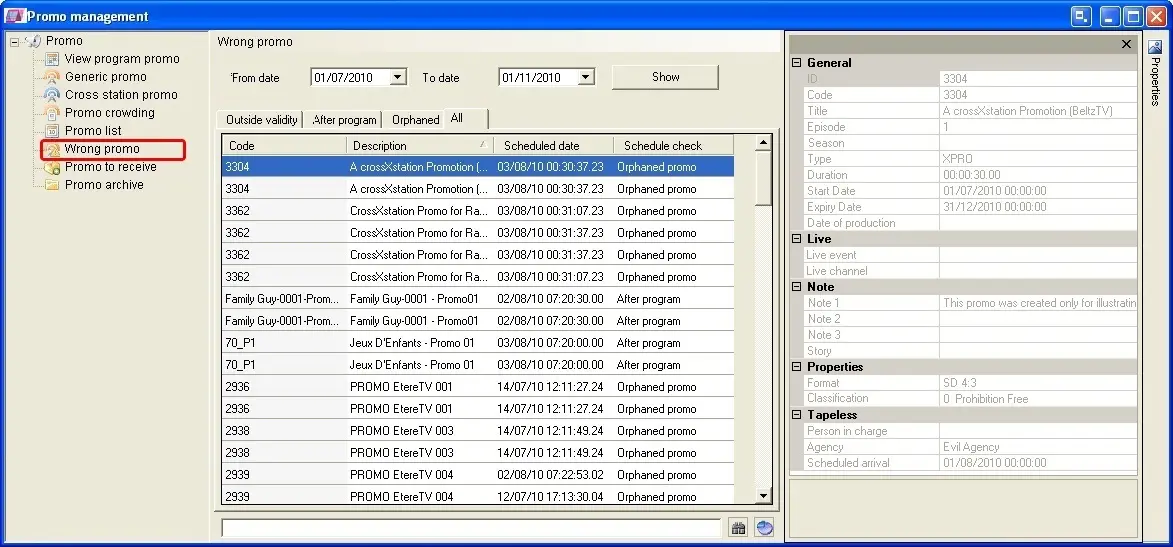Image resolution: width=1173 pixels, height=547 pixels.
Task: Close the Properties panel with X
Action: point(1126,44)
